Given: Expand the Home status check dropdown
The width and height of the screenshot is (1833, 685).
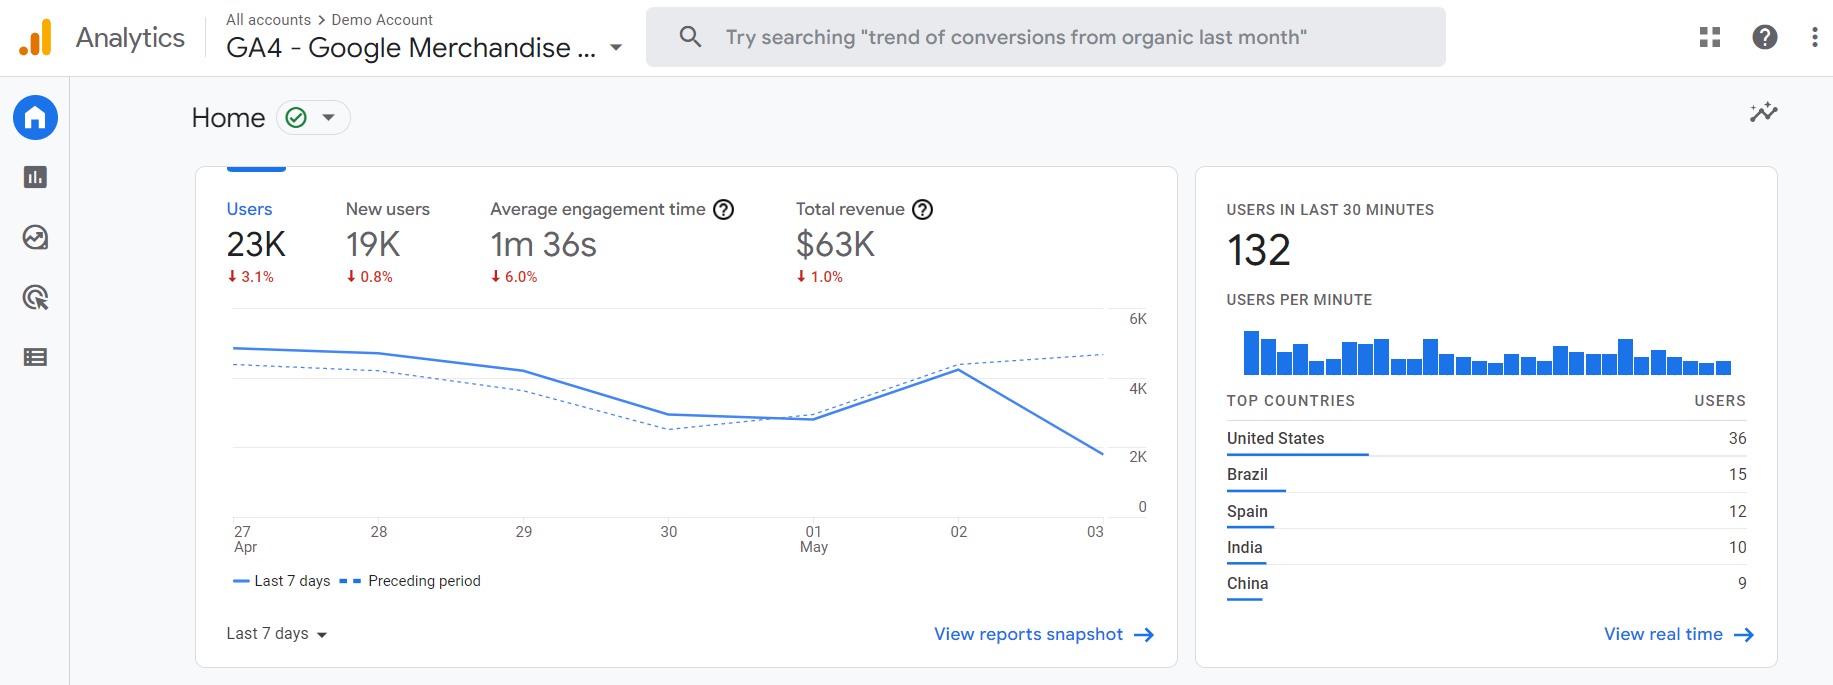Looking at the screenshot, I should click(314, 118).
